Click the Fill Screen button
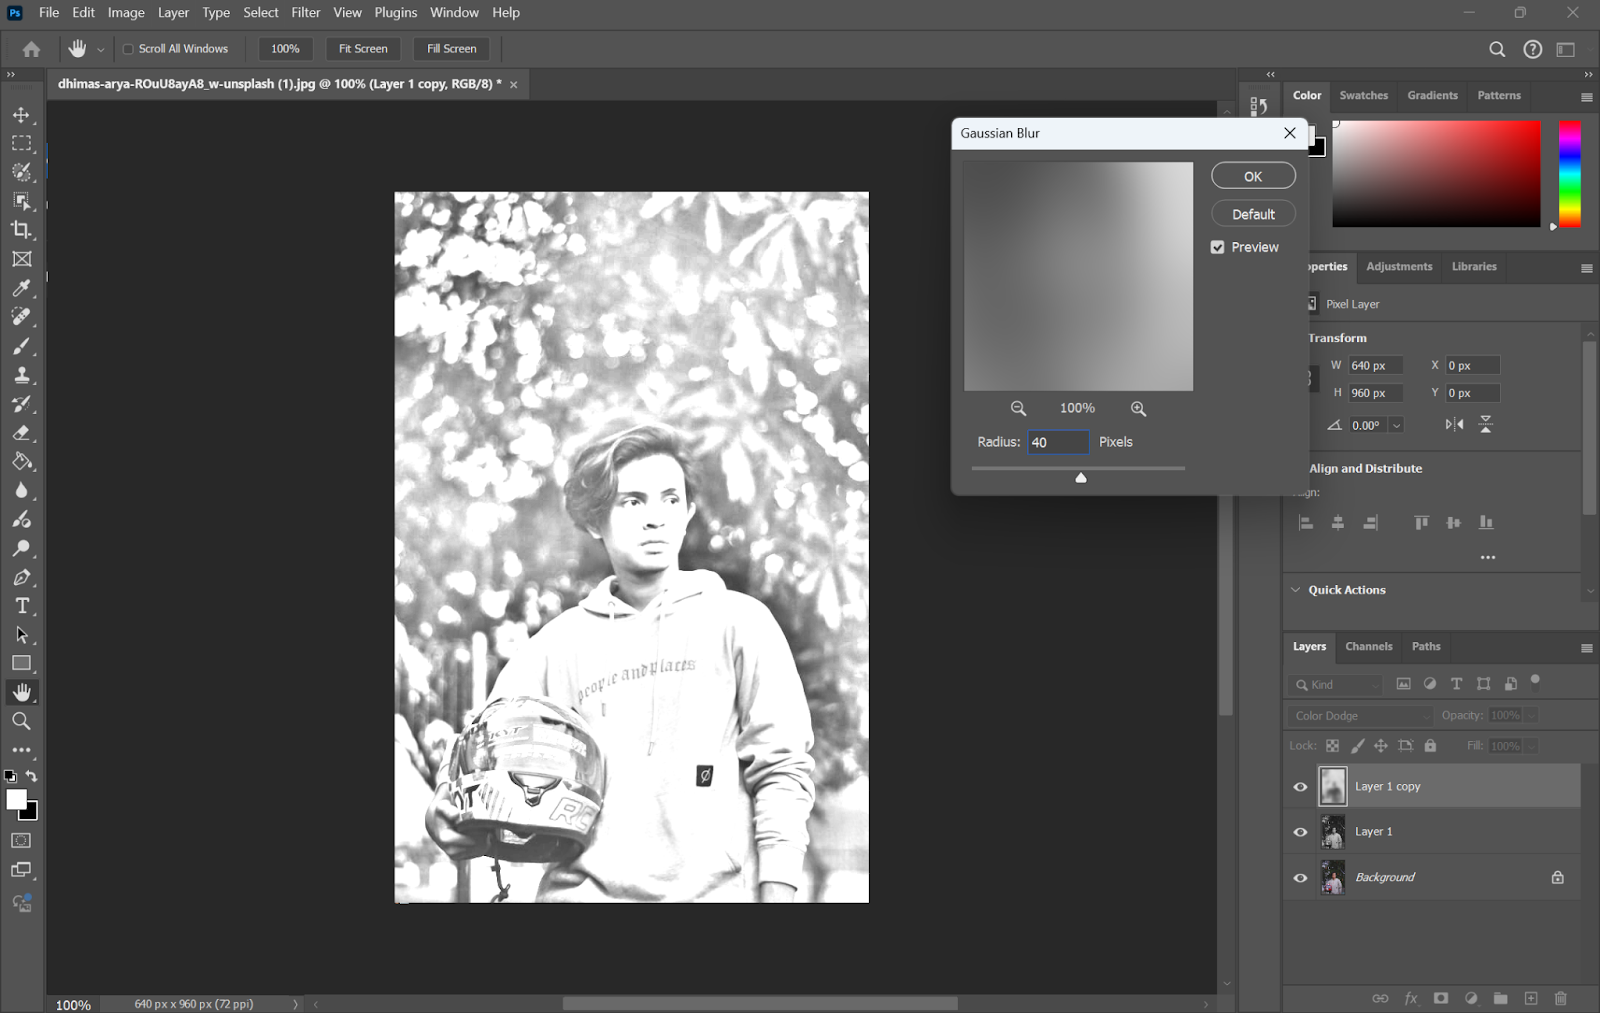Viewport: 1600px width, 1013px height. [x=452, y=49]
